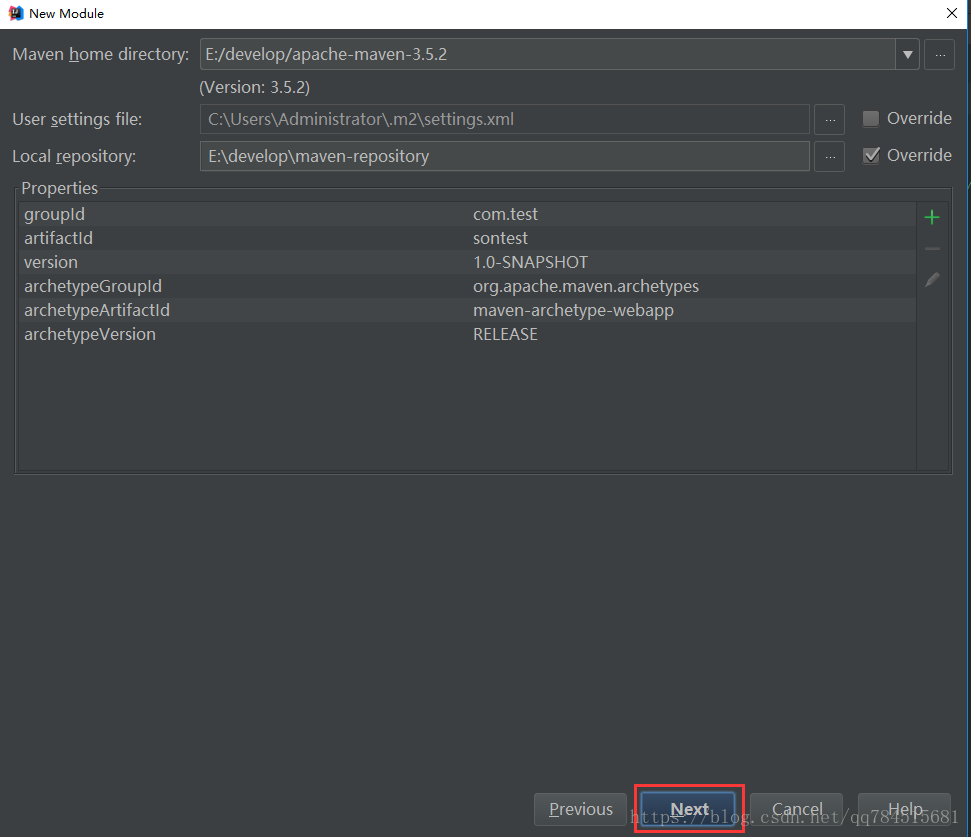The width and height of the screenshot is (971, 837).
Task: Click the Help button
Action: click(904, 809)
